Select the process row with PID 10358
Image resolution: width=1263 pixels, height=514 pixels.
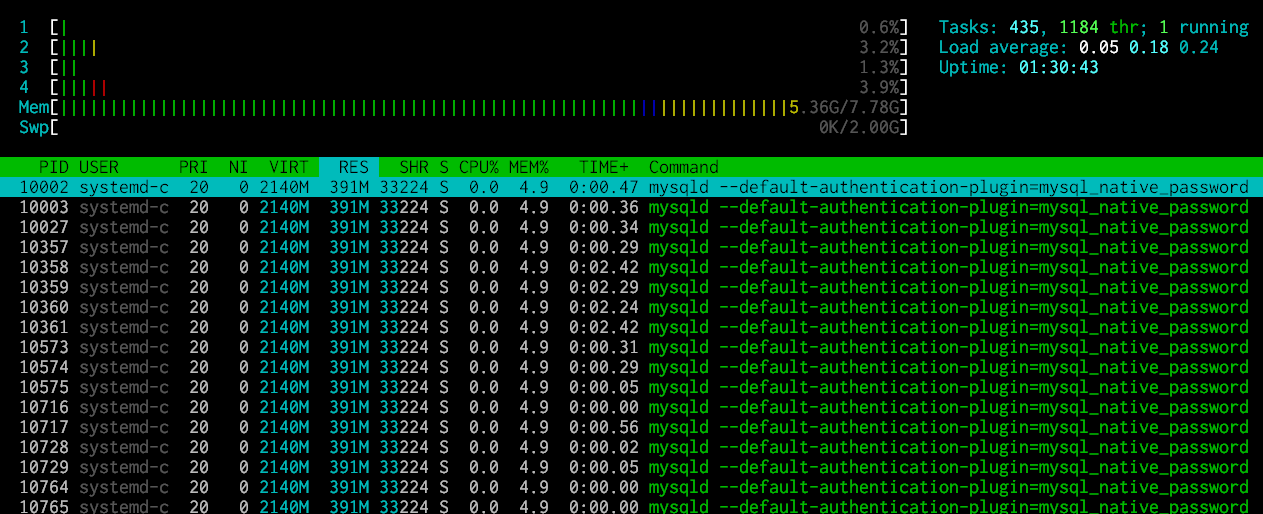coord(631,267)
